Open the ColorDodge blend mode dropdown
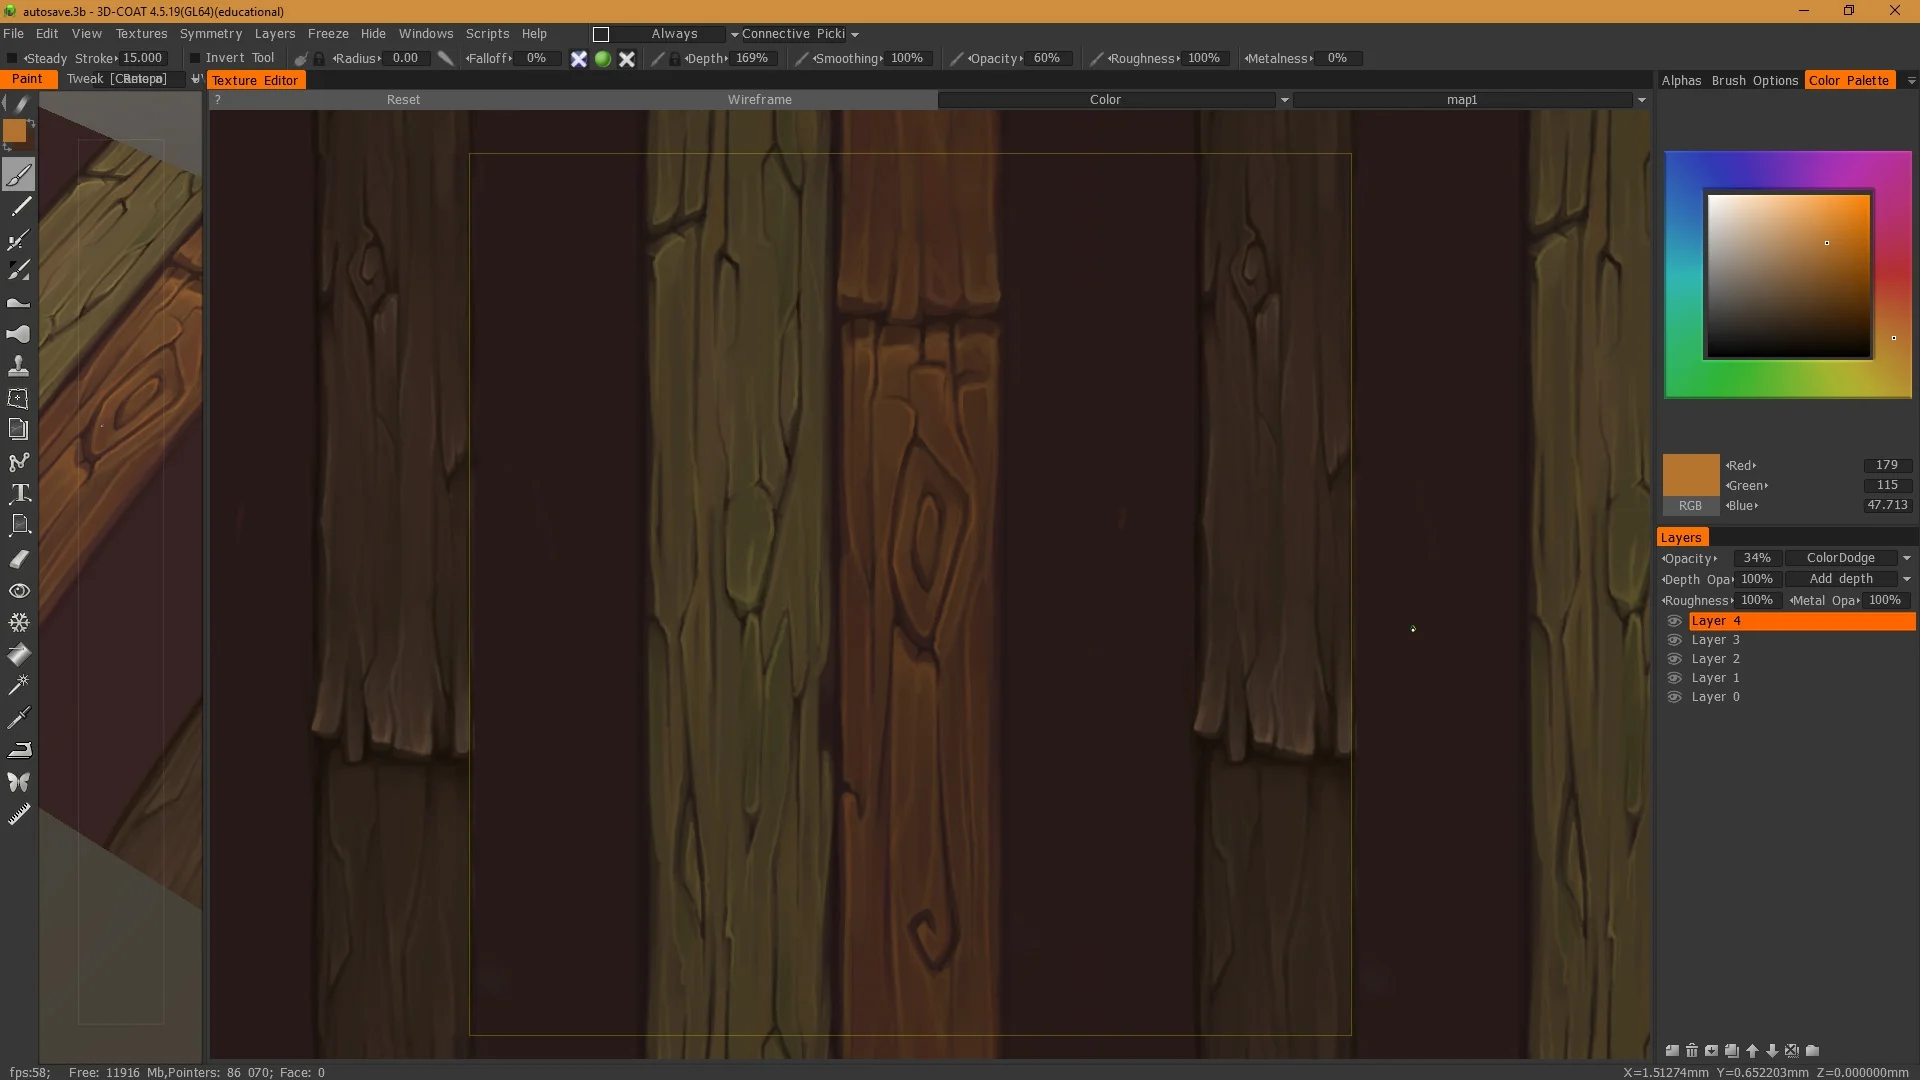The height and width of the screenshot is (1080, 1920). 1849,558
